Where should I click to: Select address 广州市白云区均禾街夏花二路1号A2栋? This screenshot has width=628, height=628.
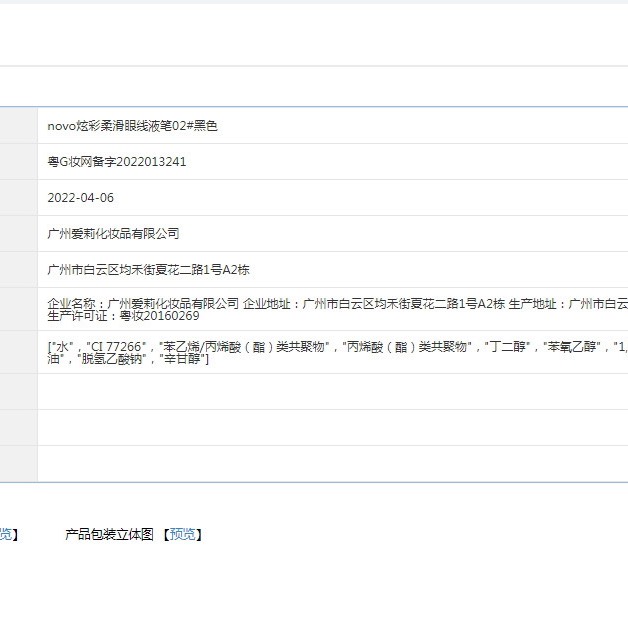coord(148,270)
